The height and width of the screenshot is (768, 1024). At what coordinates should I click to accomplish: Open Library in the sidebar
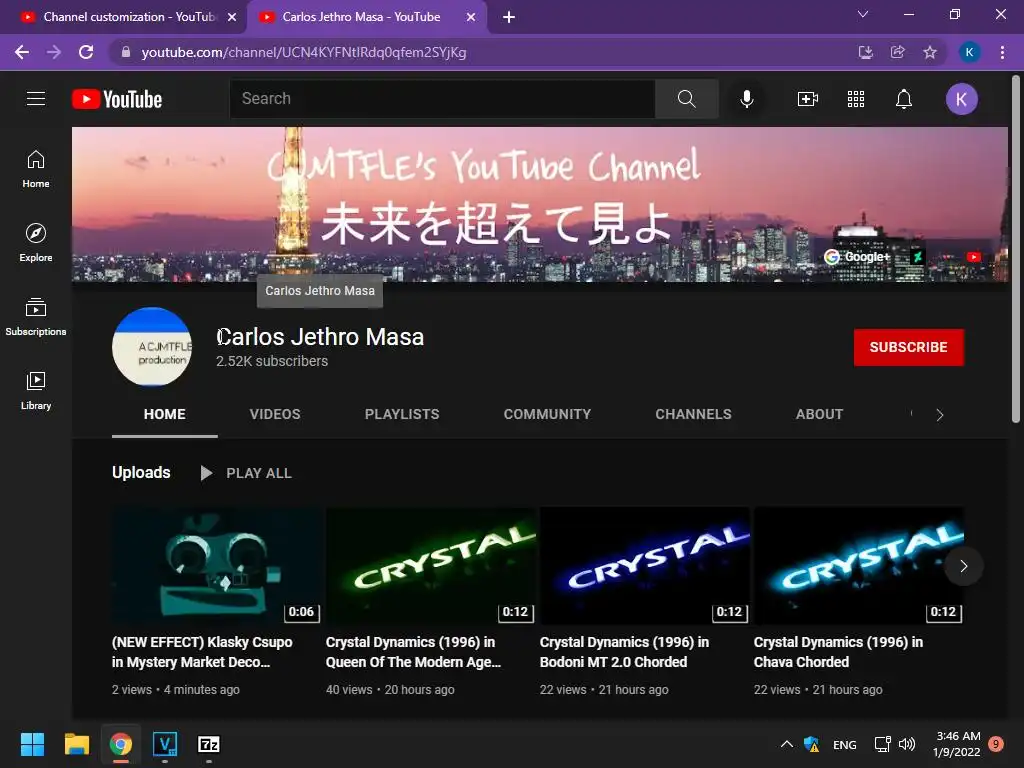36,391
